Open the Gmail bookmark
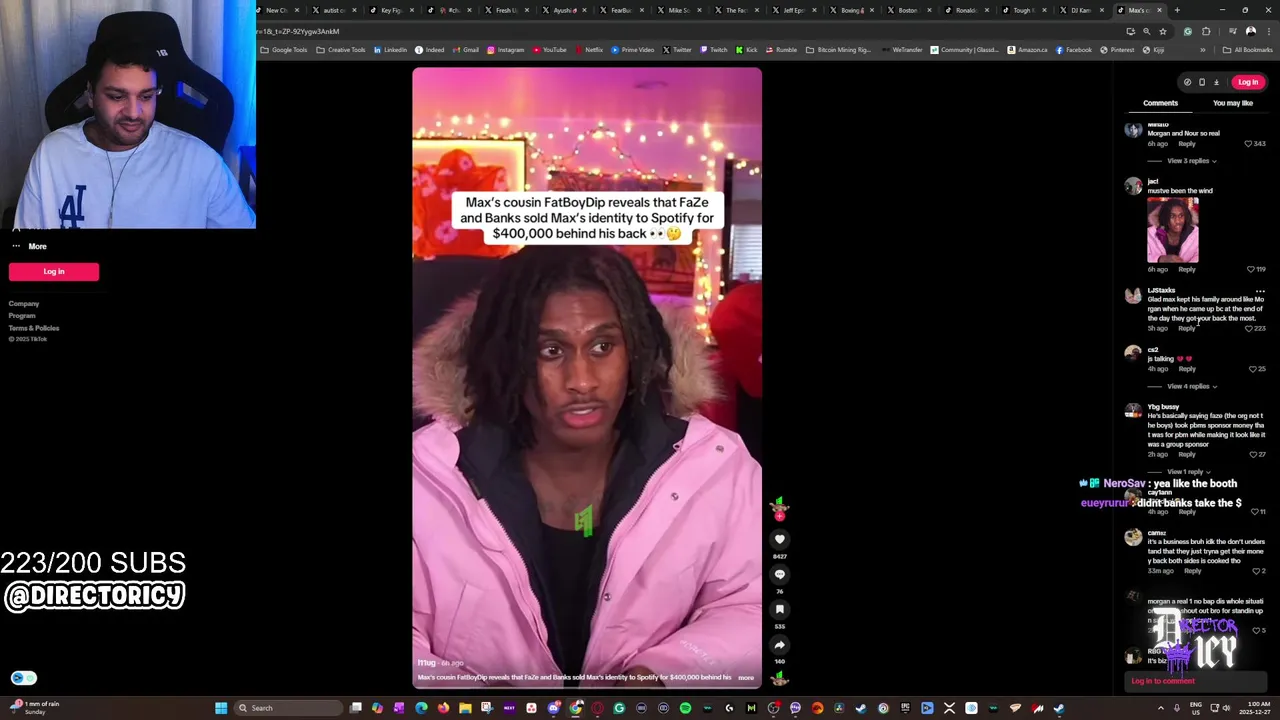1280x720 pixels. pos(466,50)
